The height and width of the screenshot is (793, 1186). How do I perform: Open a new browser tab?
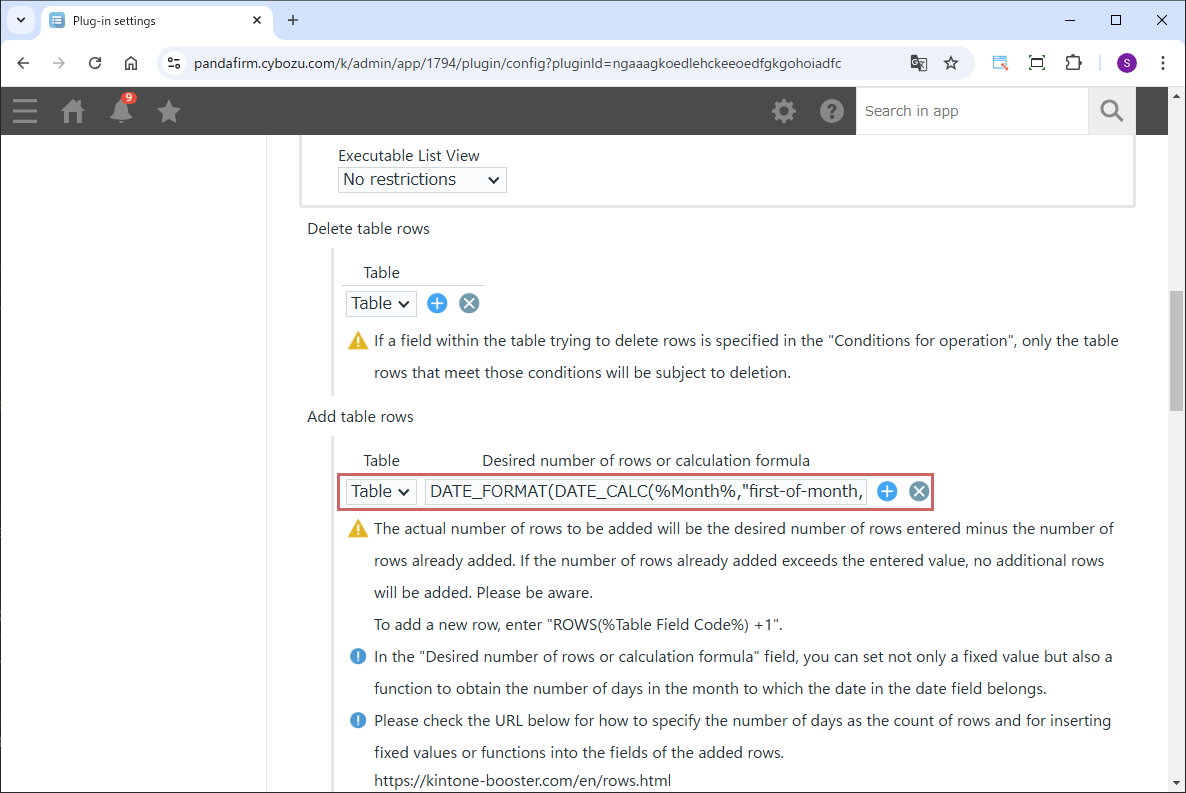click(x=293, y=20)
